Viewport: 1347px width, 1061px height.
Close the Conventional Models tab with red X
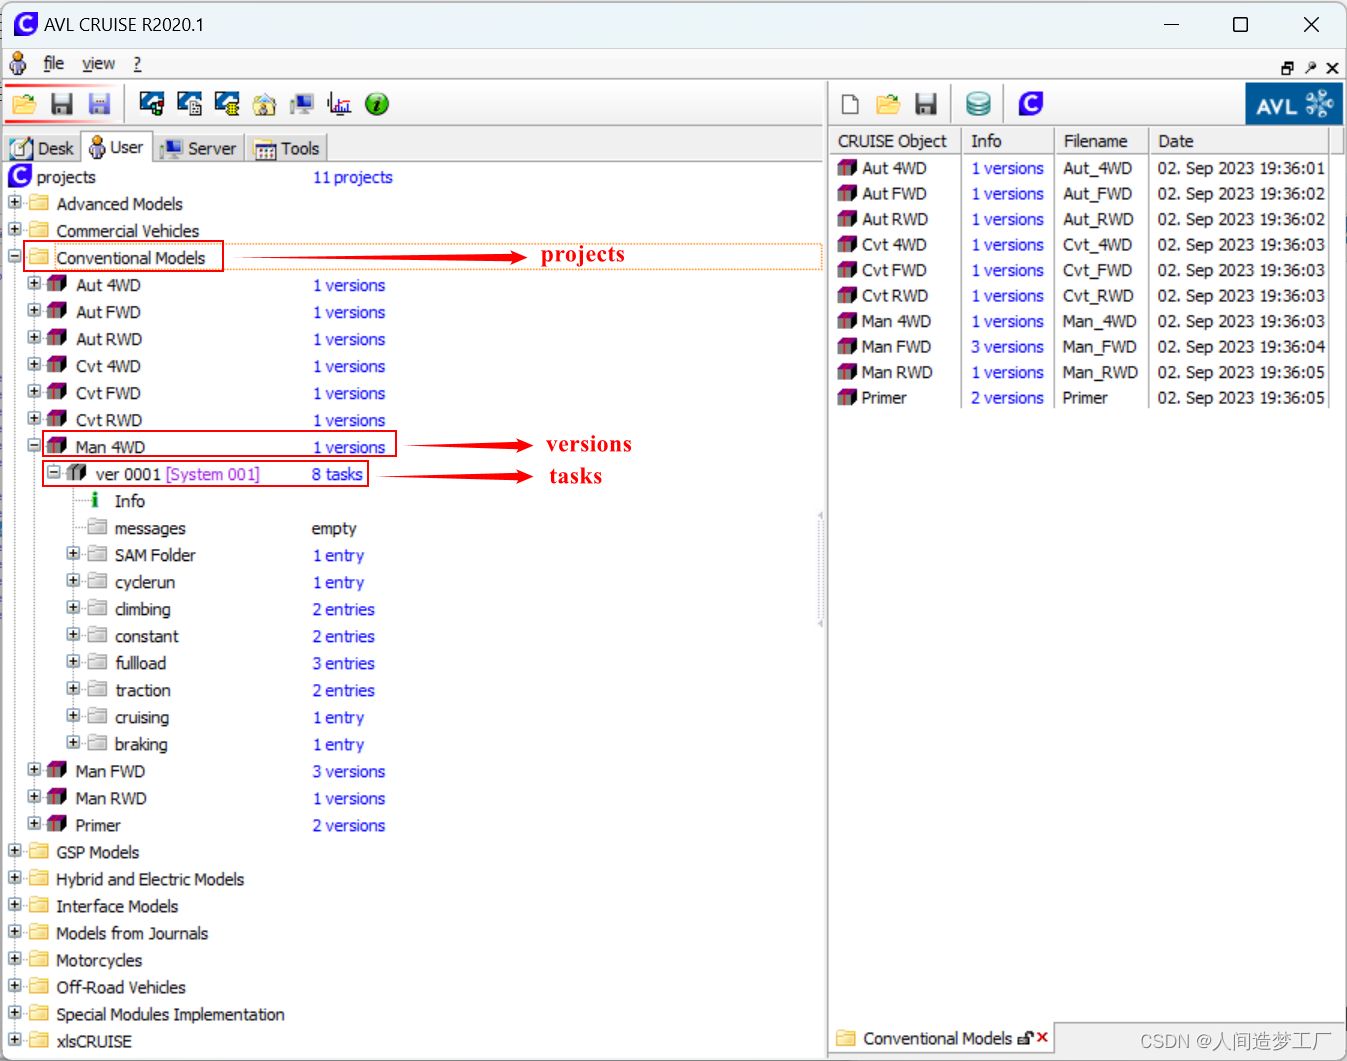tap(1042, 1037)
